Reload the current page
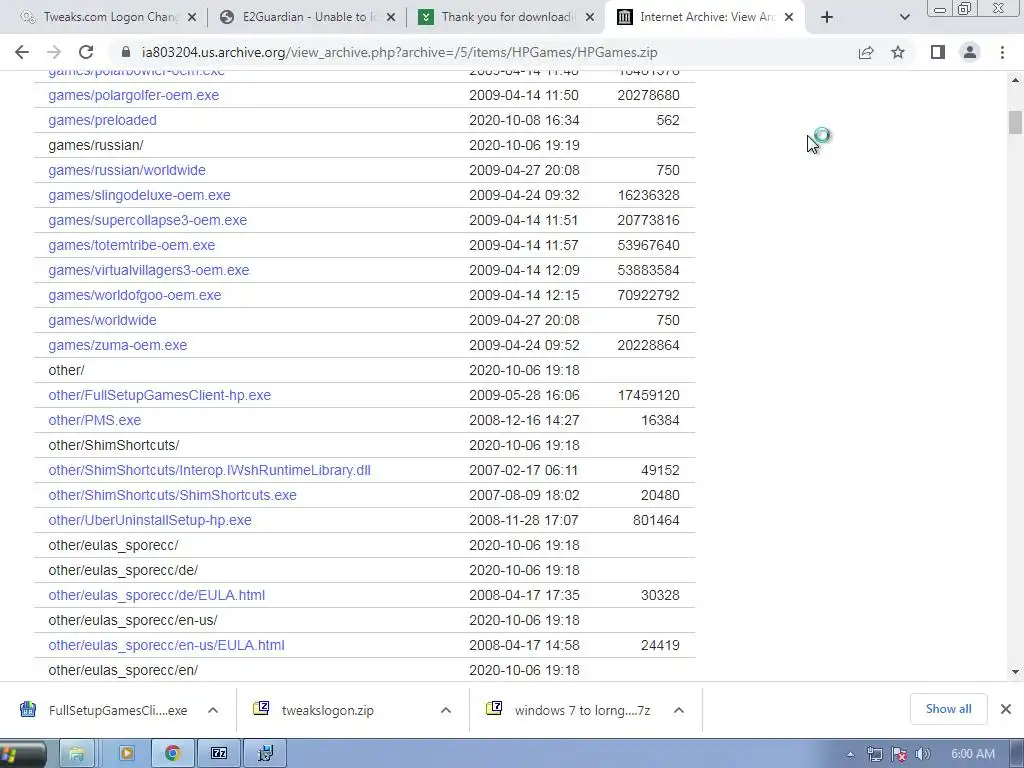 click(x=86, y=52)
